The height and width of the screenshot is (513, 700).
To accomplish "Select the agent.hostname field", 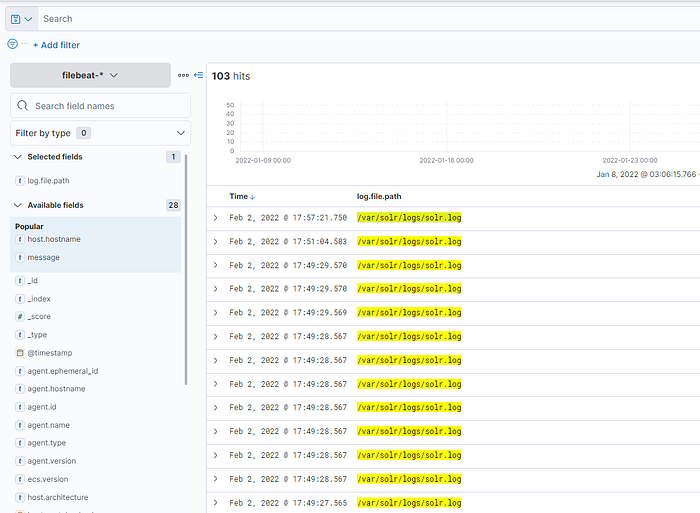I will point(56,389).
